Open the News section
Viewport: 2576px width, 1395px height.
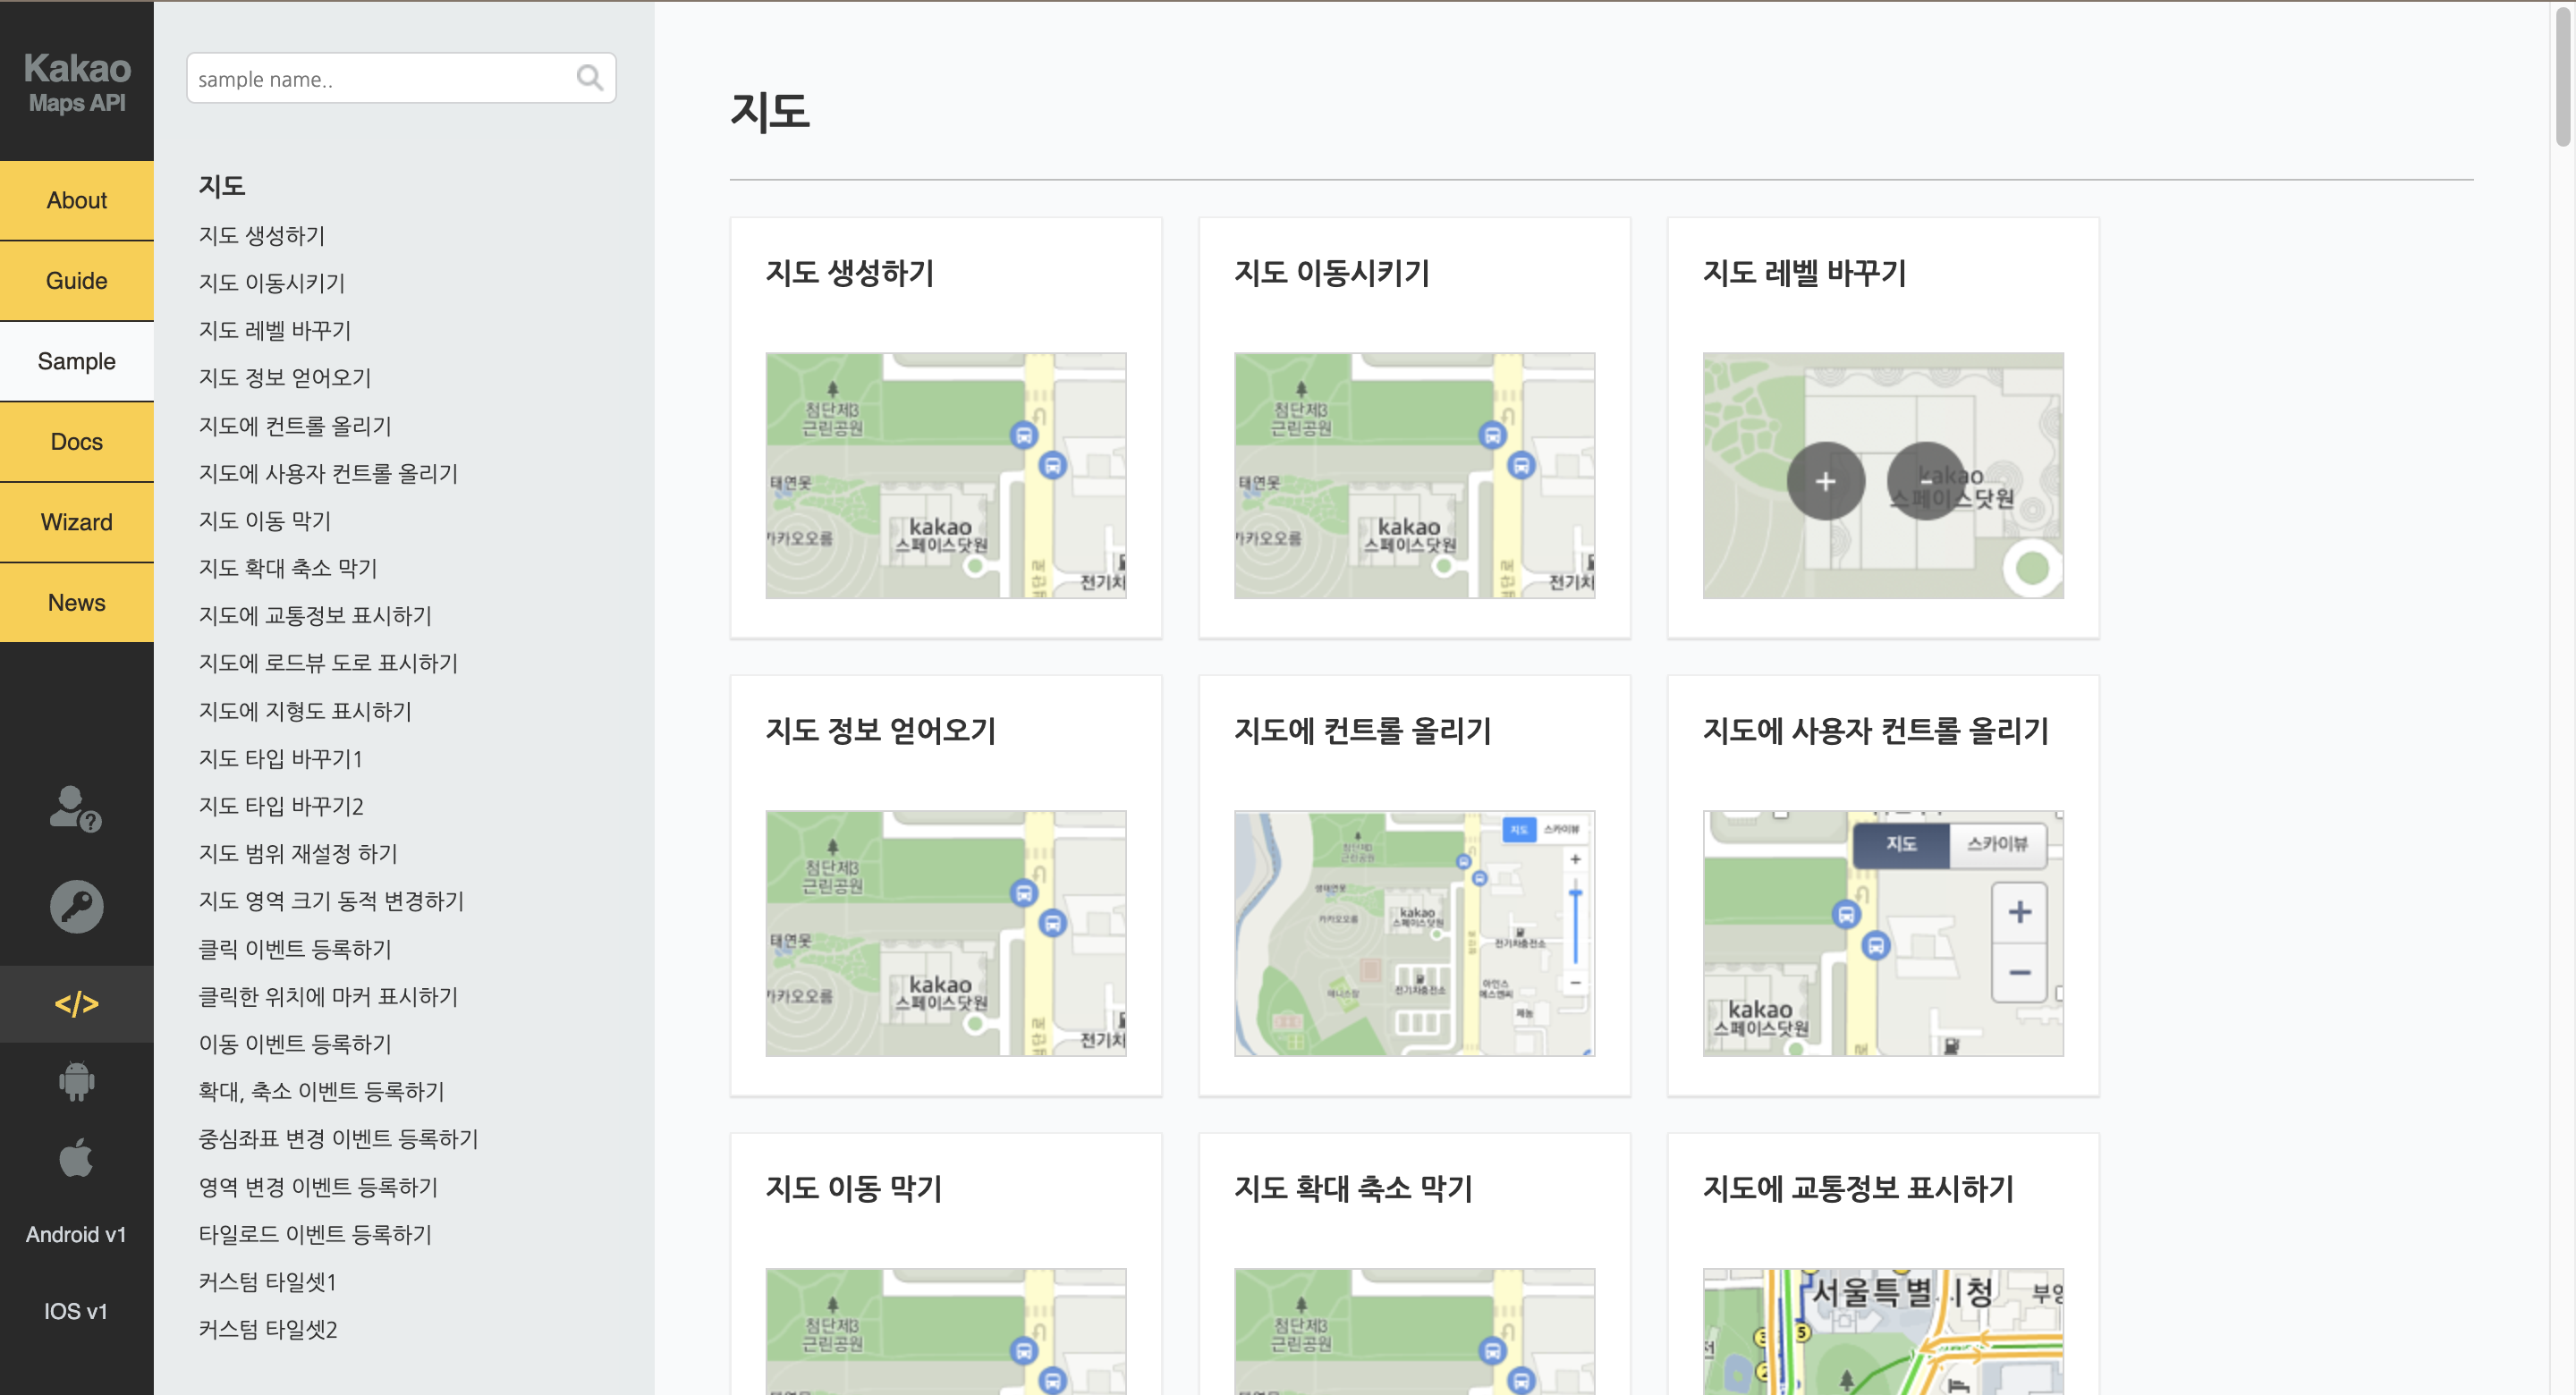coord(76,603)
